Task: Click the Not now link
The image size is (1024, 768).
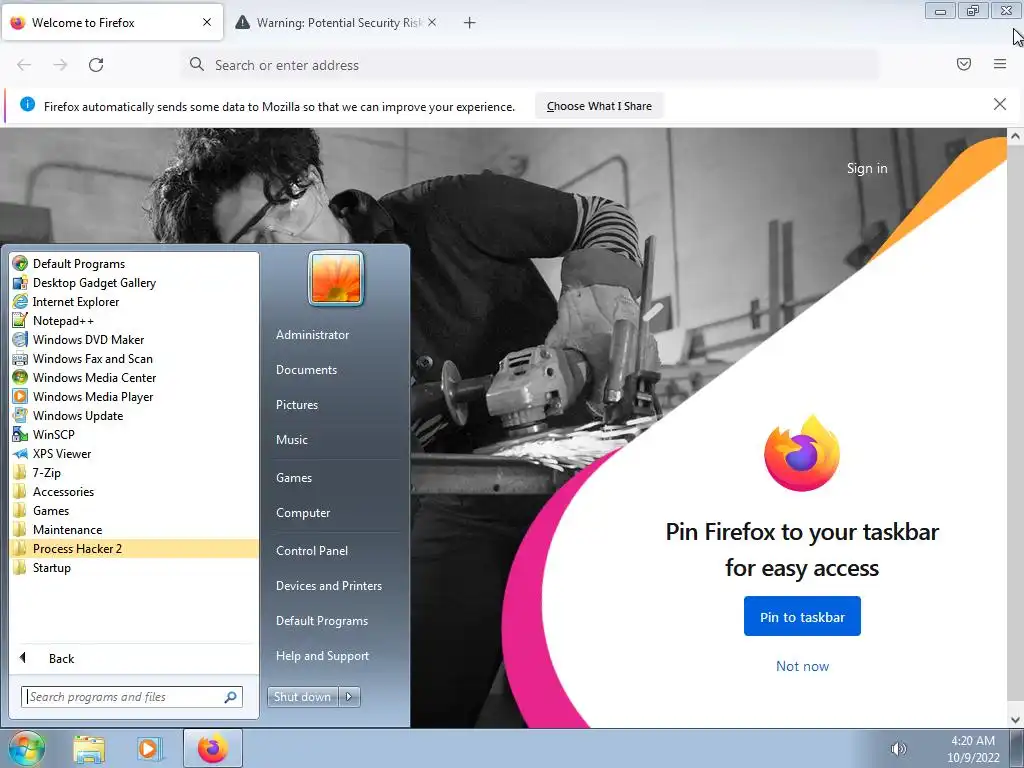Action: coord(802,666)
